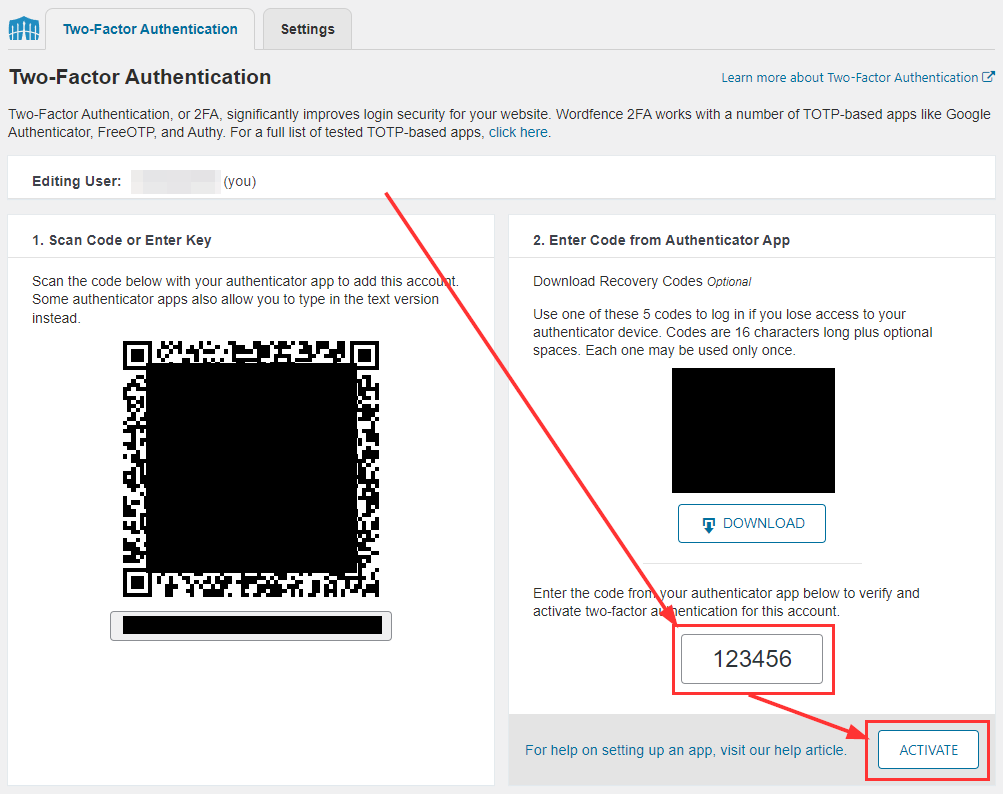Click the Download recovery codes button
Screen dimensions: 1003x794
click(752, 523)
